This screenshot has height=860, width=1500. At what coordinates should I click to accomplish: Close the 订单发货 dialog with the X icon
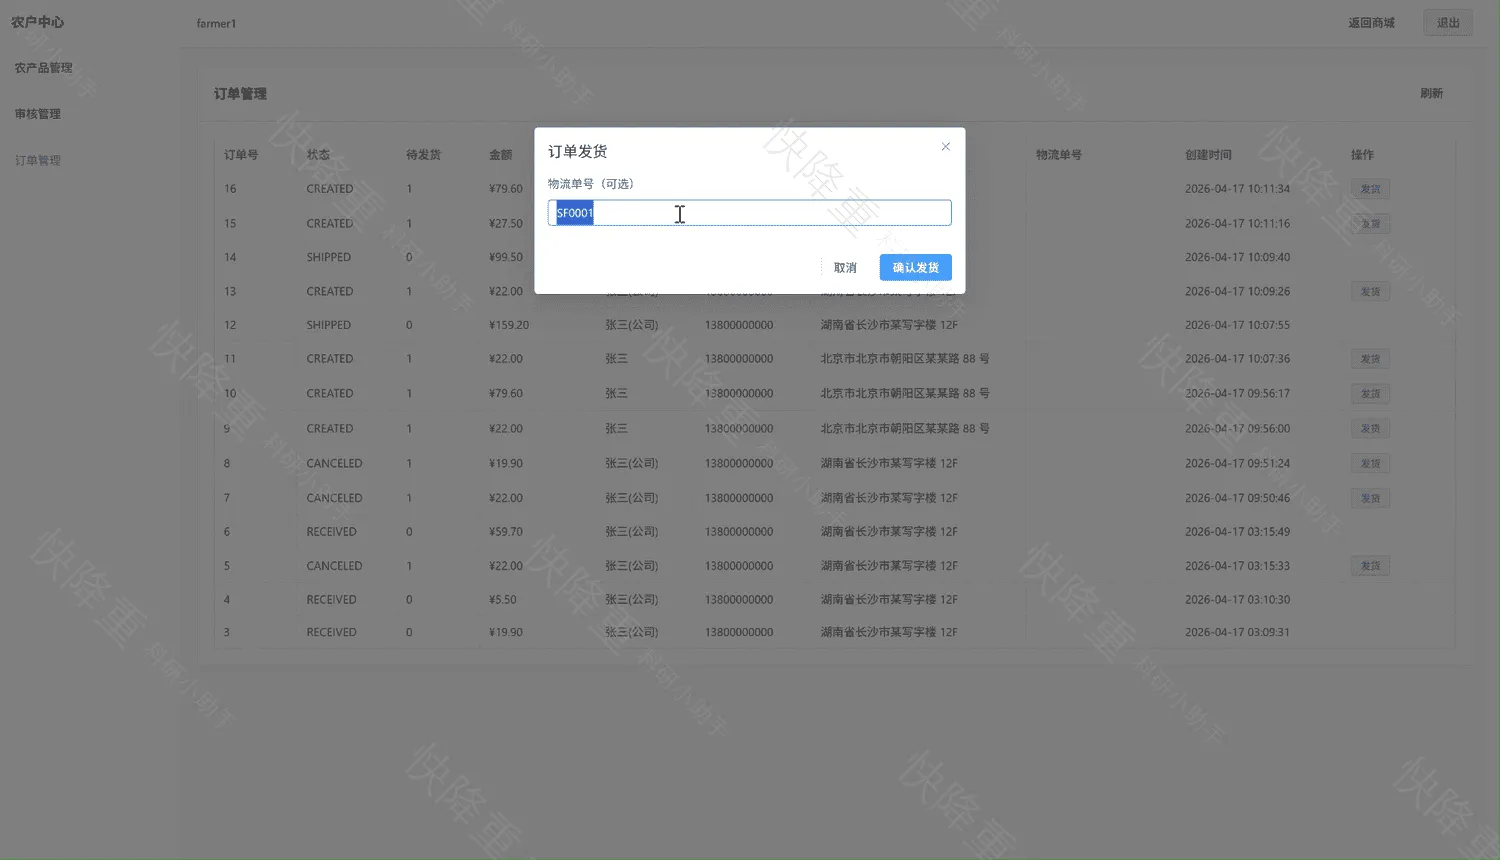pos(945,147)
